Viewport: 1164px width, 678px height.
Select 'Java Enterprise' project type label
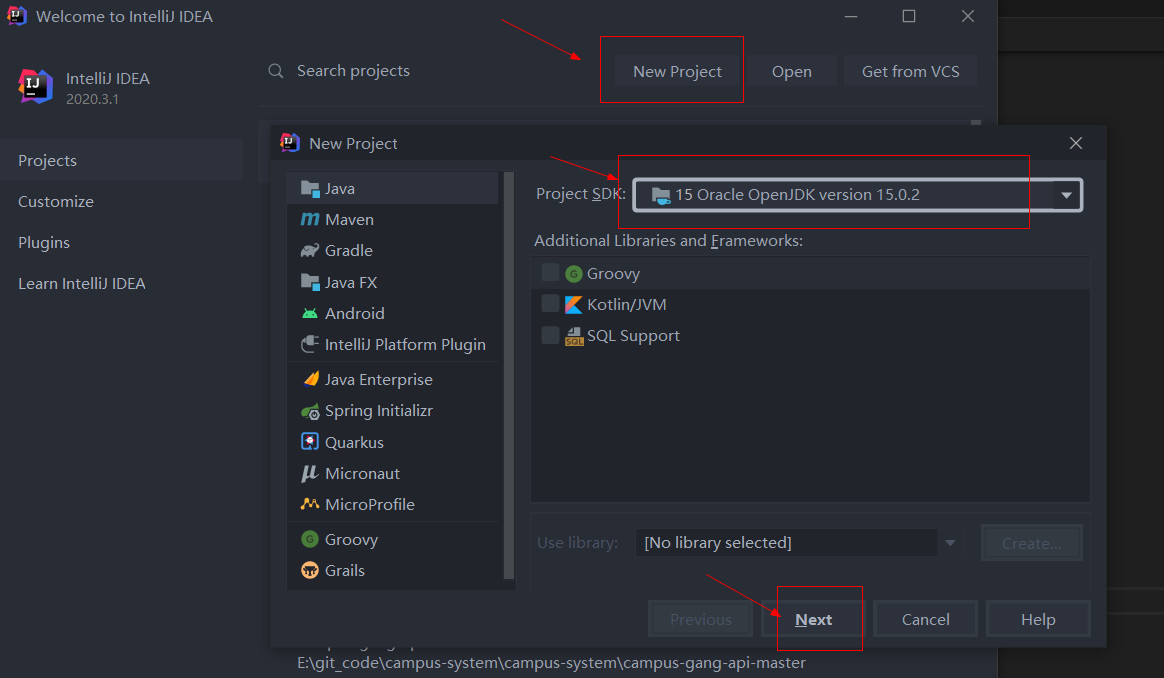coord(379,379)
